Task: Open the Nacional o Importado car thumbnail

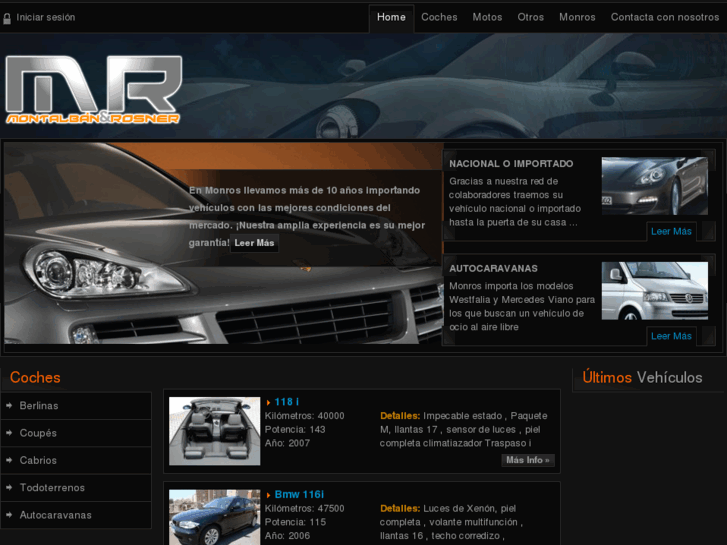Action: tap(655, 186)
